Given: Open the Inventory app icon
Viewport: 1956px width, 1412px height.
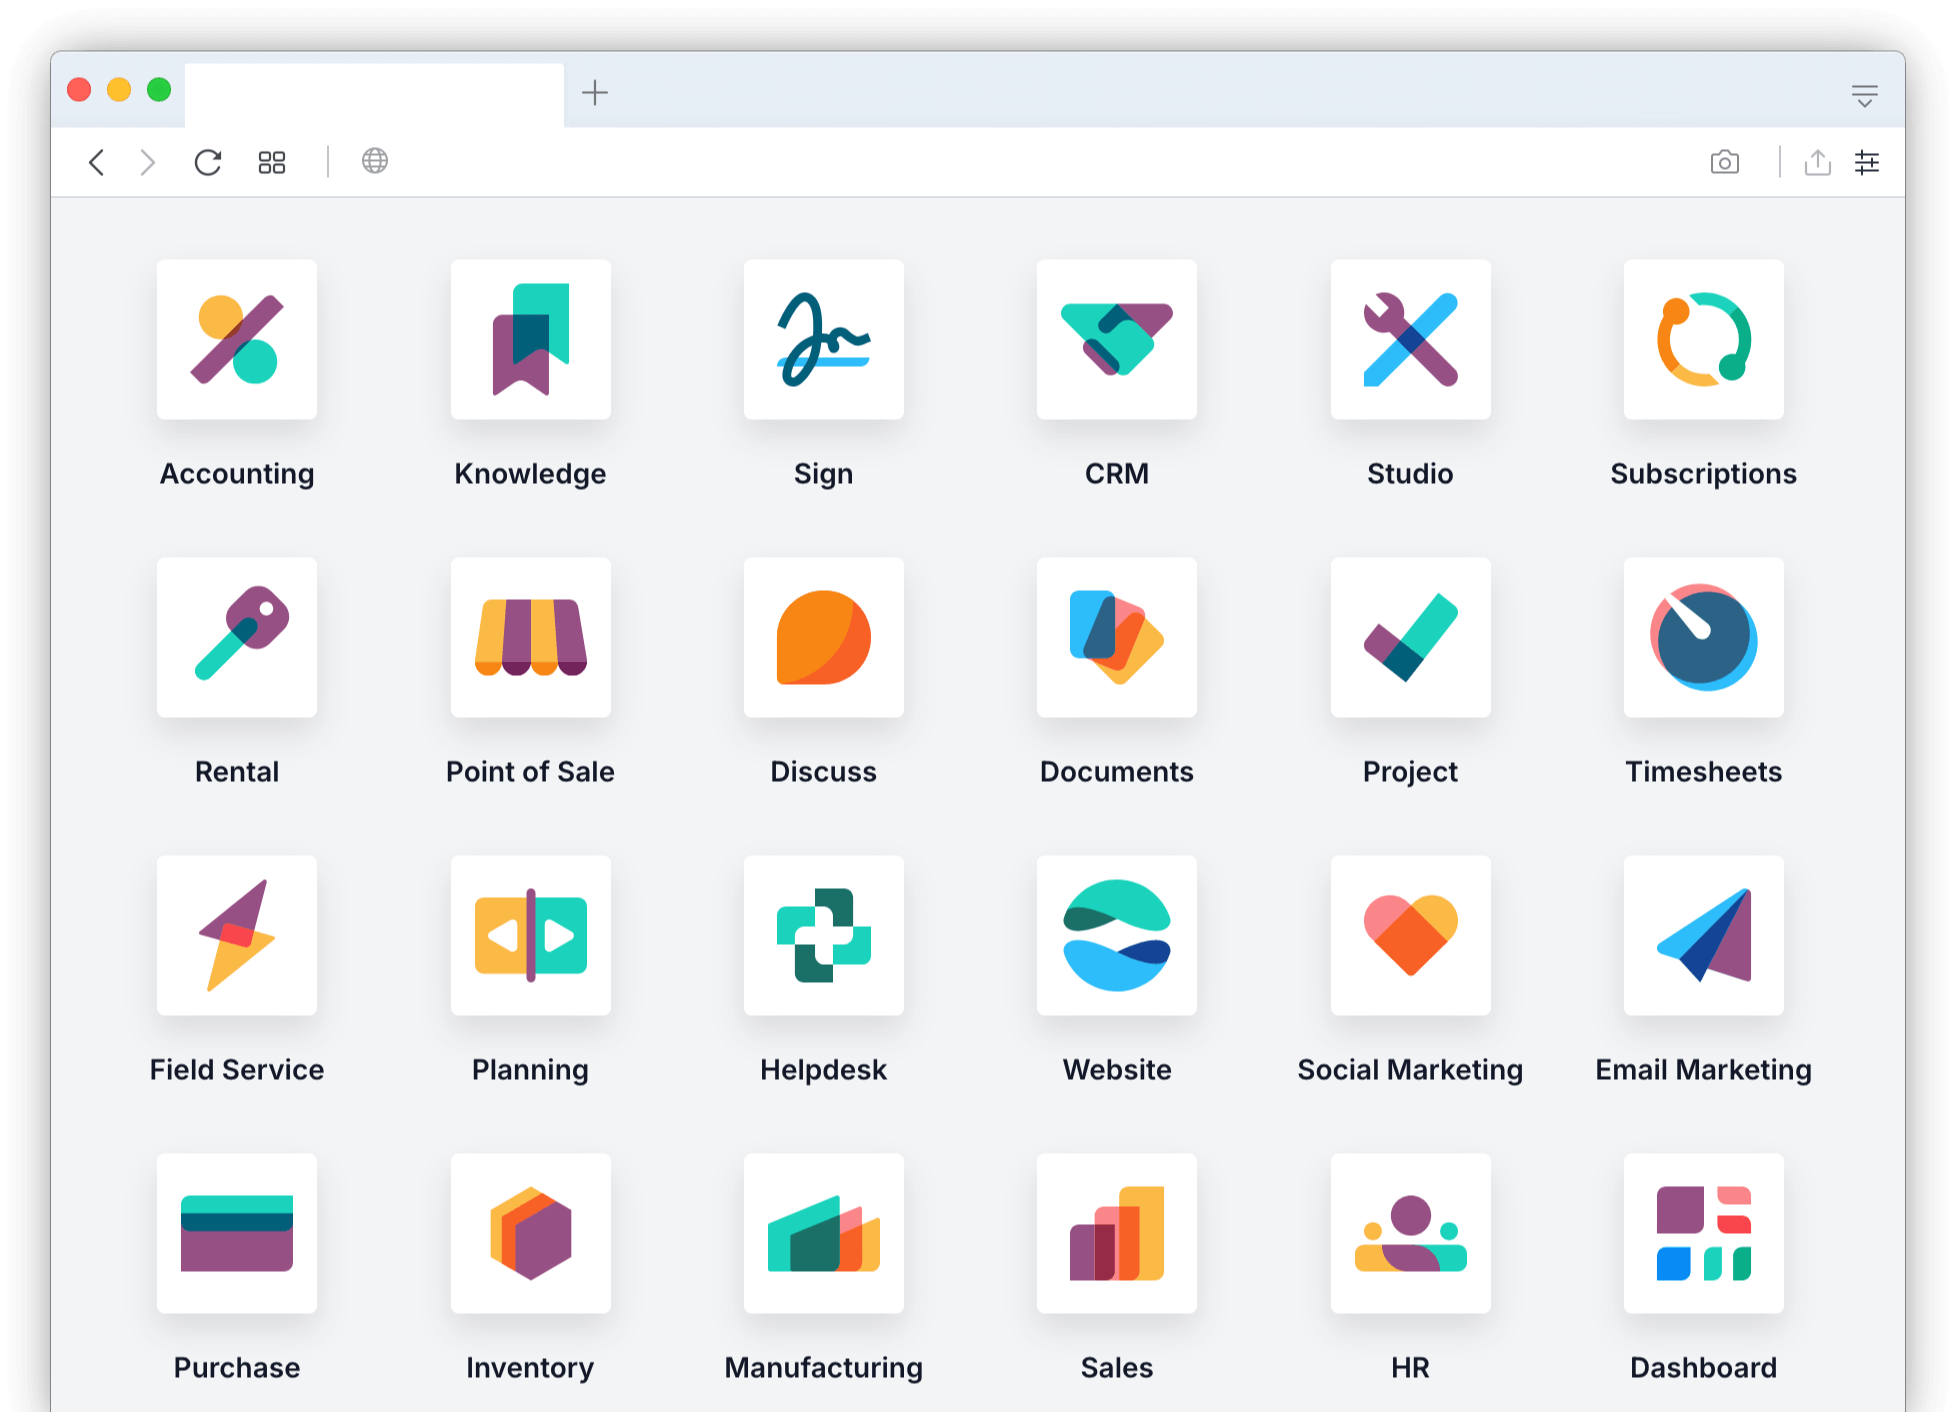Looking at the screenshot, I should tap(530, 1233).
